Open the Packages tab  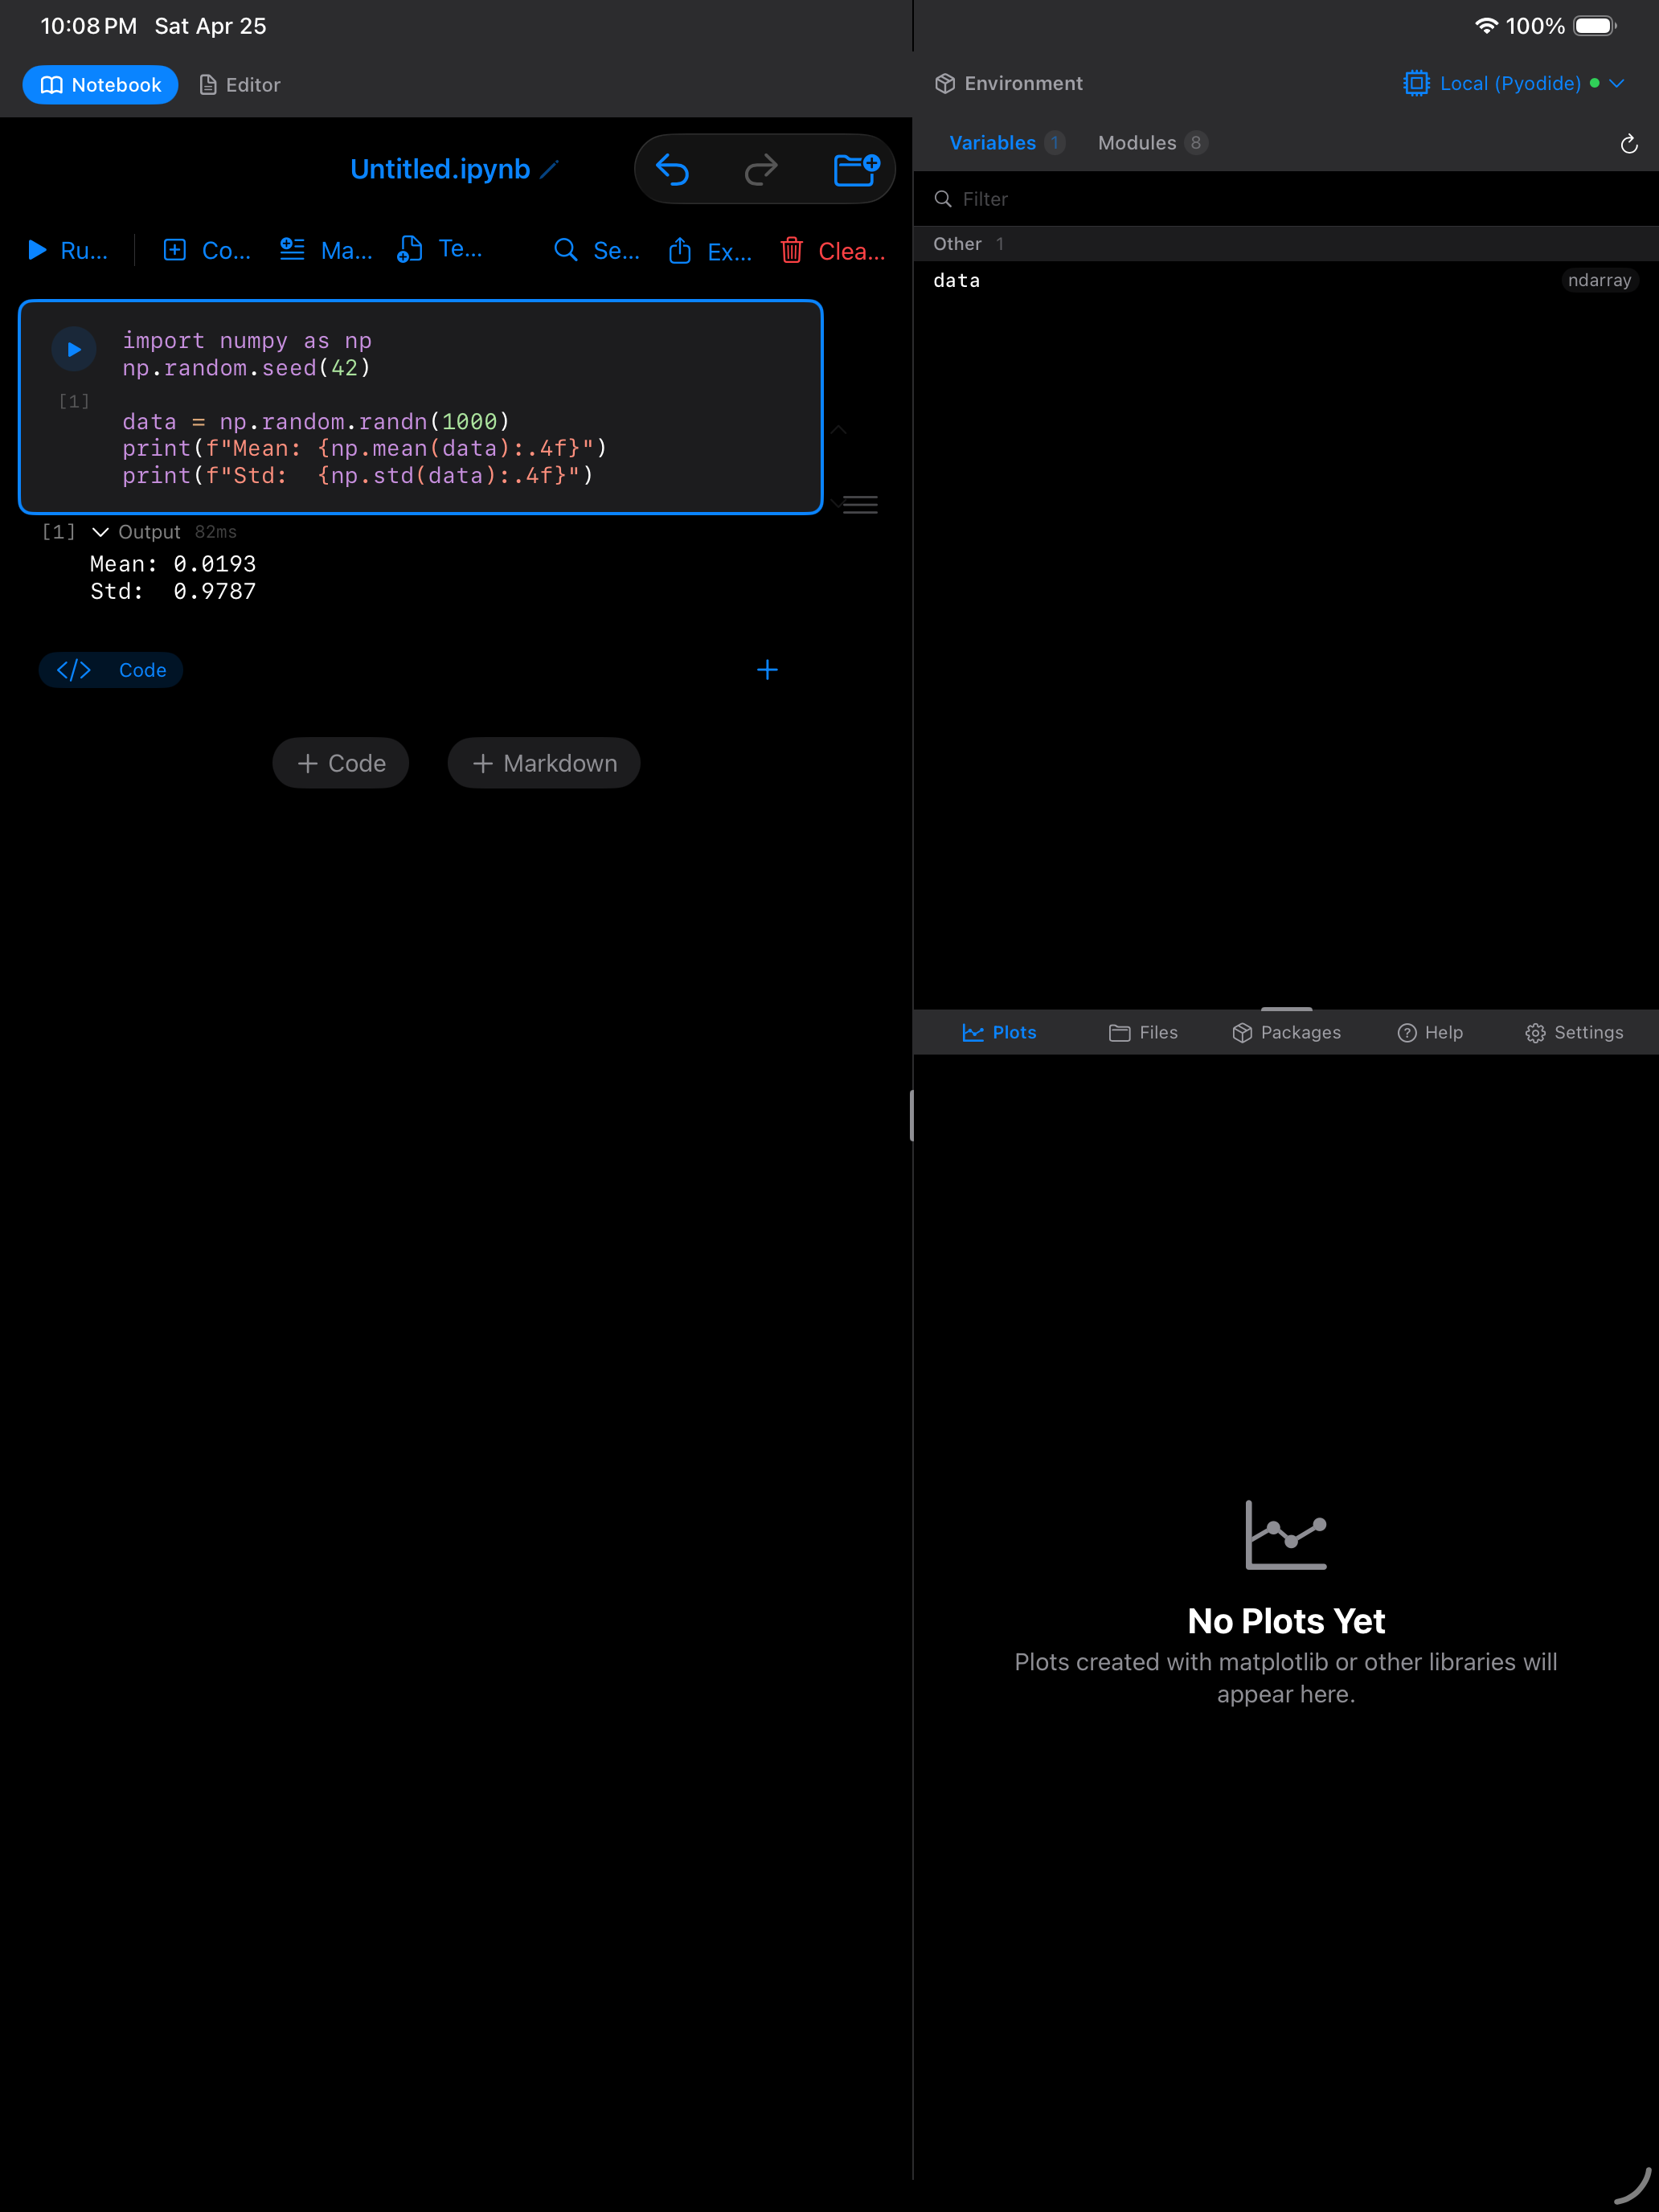tap(1286, 1033)
